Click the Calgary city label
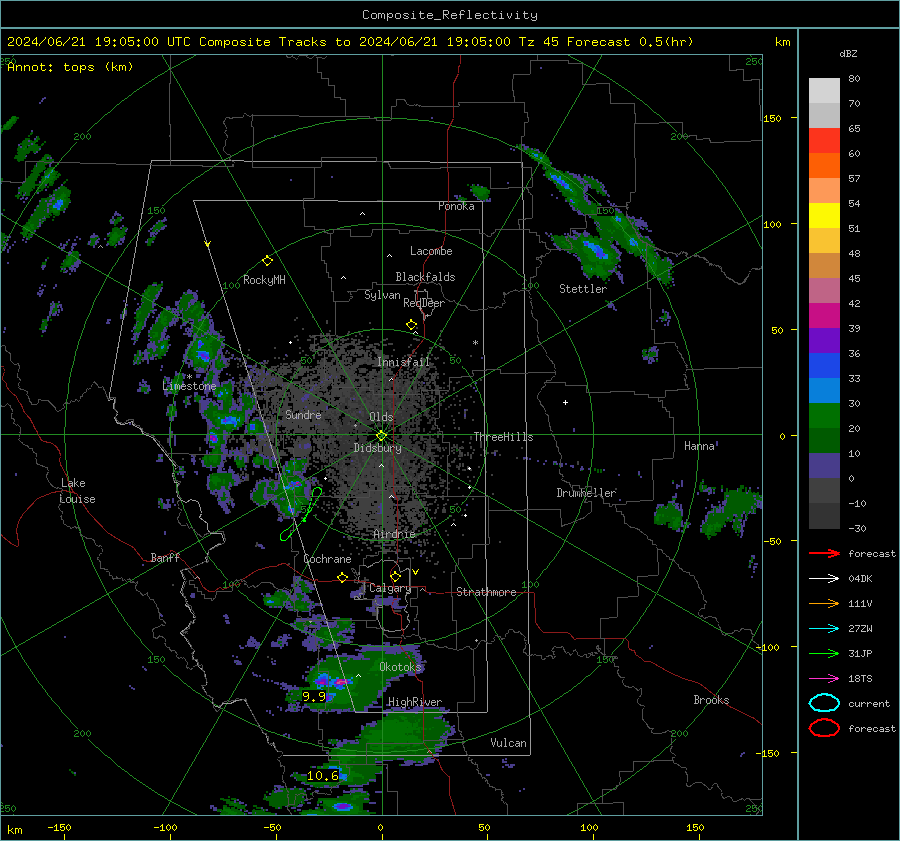The width and height of the screenshot is (900, 841). [390, 588]
